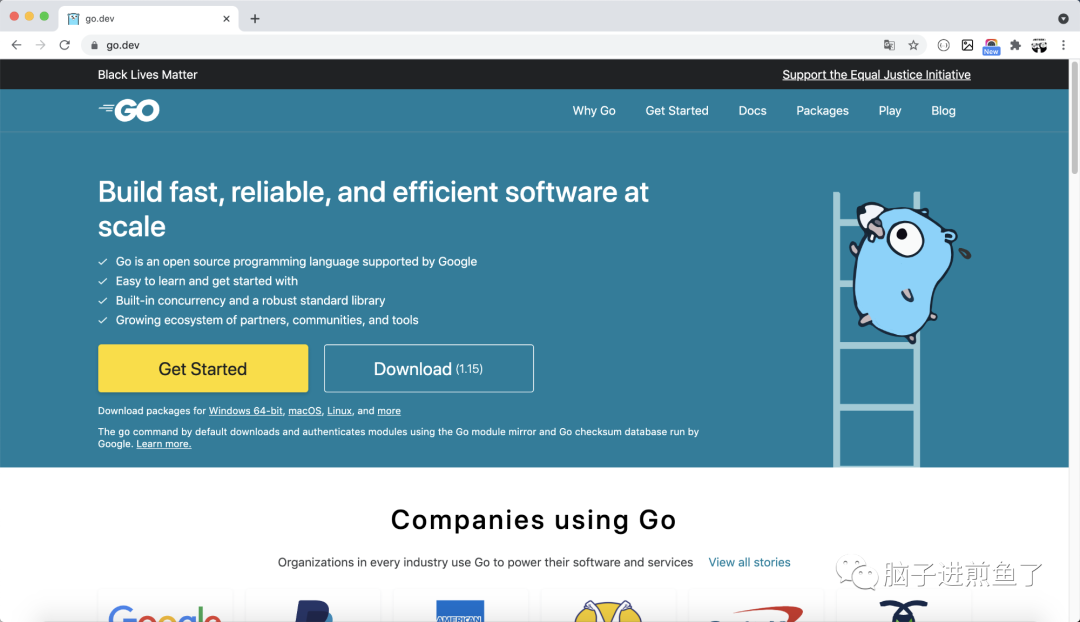Image resolution: width=1080 pixels, height=622 pixels.
Task: Click the Go gopher mascot image
Action: tap(907, 272)
